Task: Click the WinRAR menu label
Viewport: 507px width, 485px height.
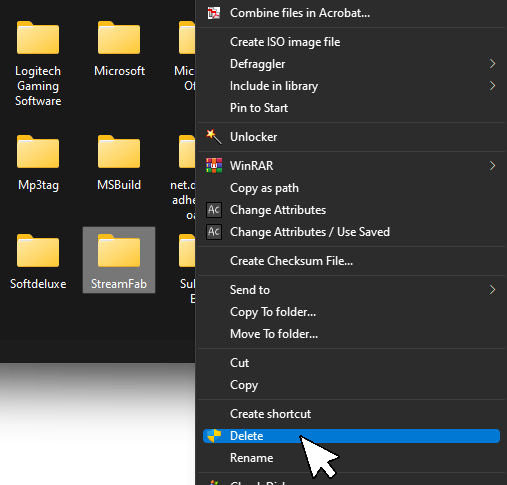Action: click(x=252, y=166)
